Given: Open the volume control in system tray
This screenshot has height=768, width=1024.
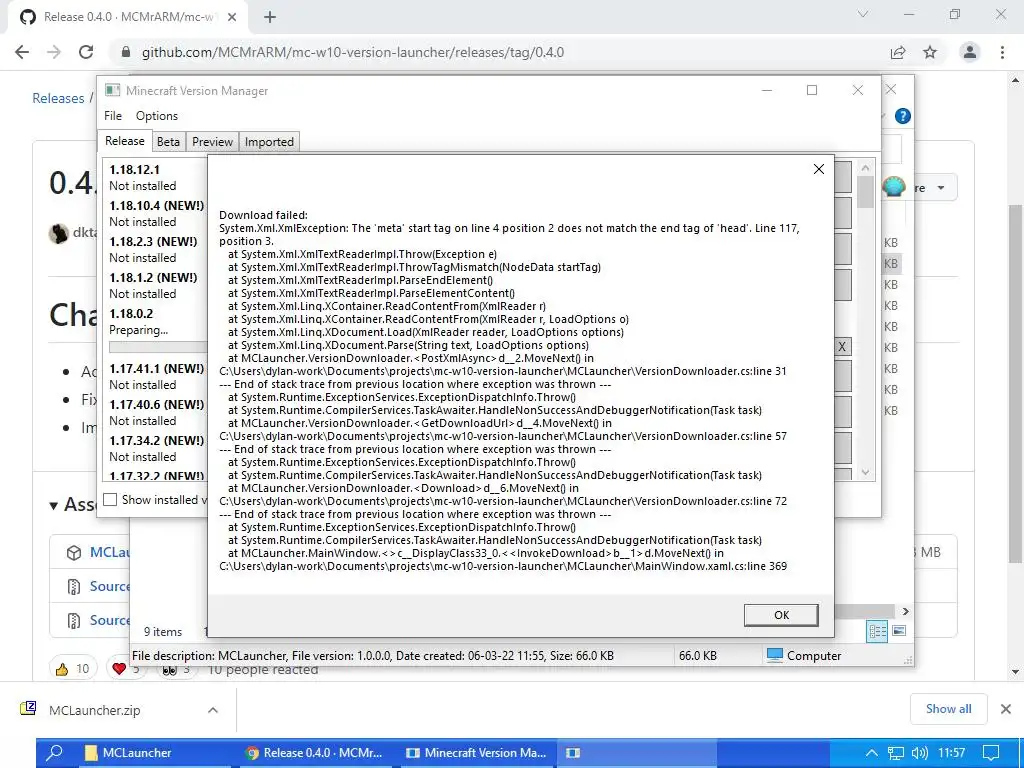Looking at the screenshot, I should pos(920,753).
